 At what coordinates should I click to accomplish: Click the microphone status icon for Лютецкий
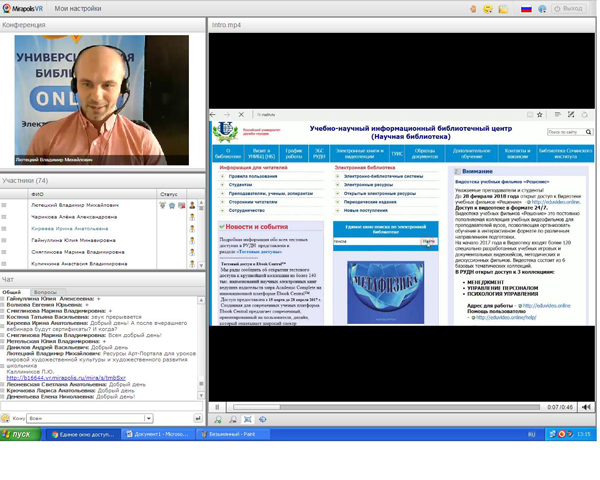click(x=163, y=206)
